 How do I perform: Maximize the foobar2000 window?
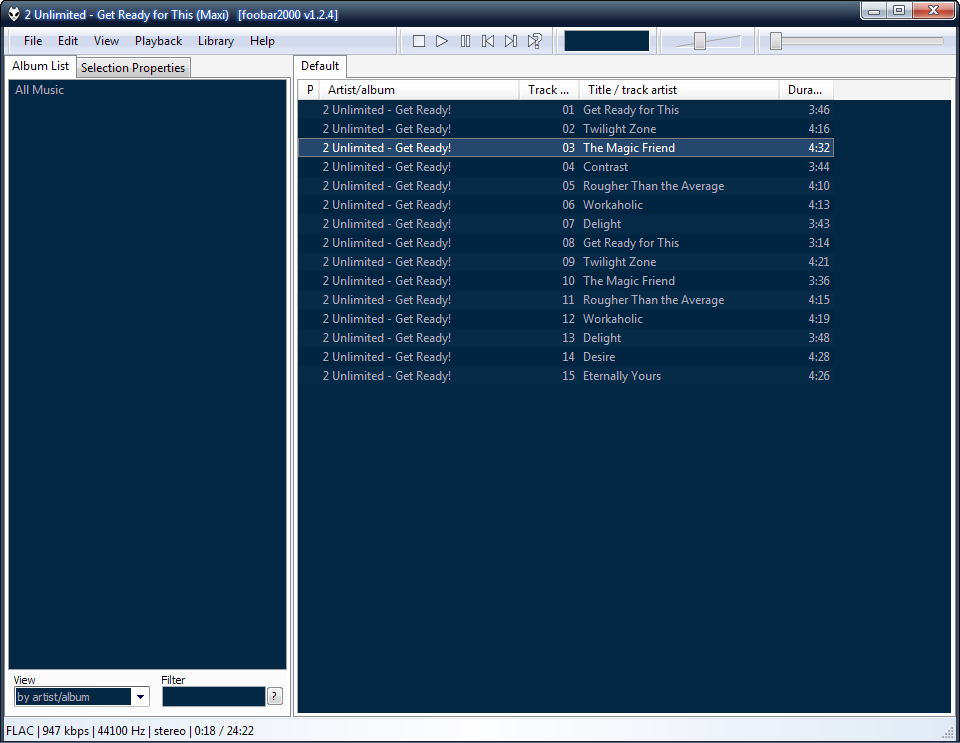(x=899, y=10)
